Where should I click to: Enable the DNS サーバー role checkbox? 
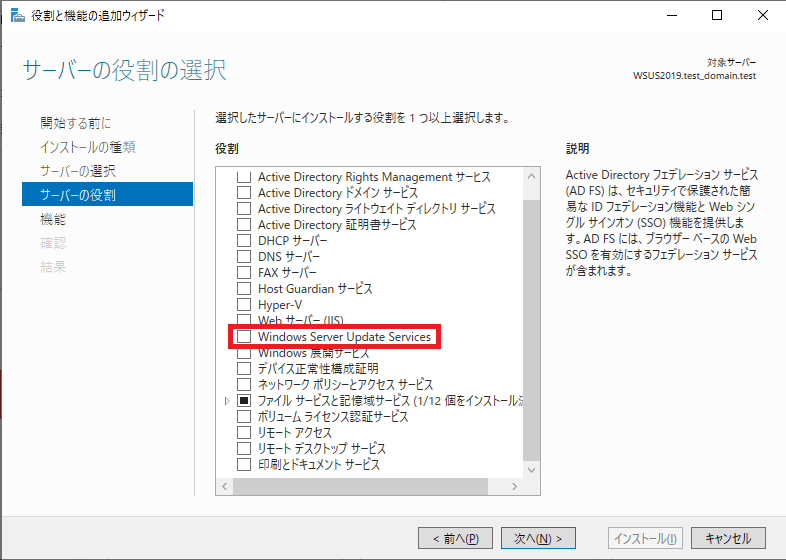[x=244, y=257]
